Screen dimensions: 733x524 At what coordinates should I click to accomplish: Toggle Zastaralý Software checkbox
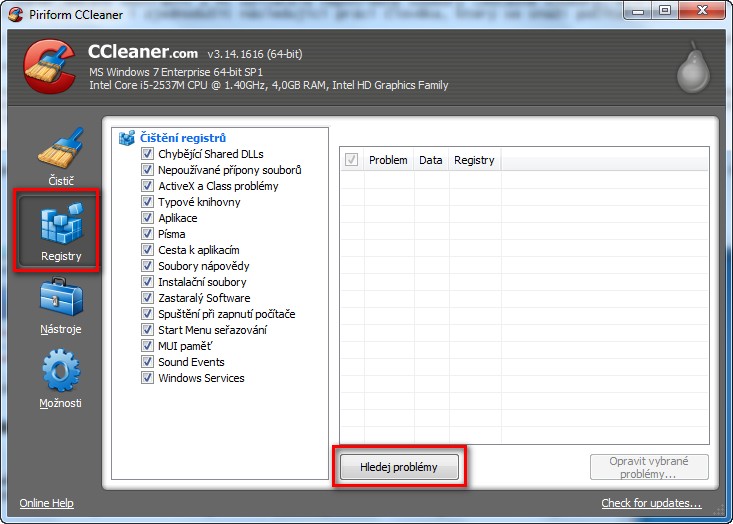pyautogui.click(x=147, y=298)
